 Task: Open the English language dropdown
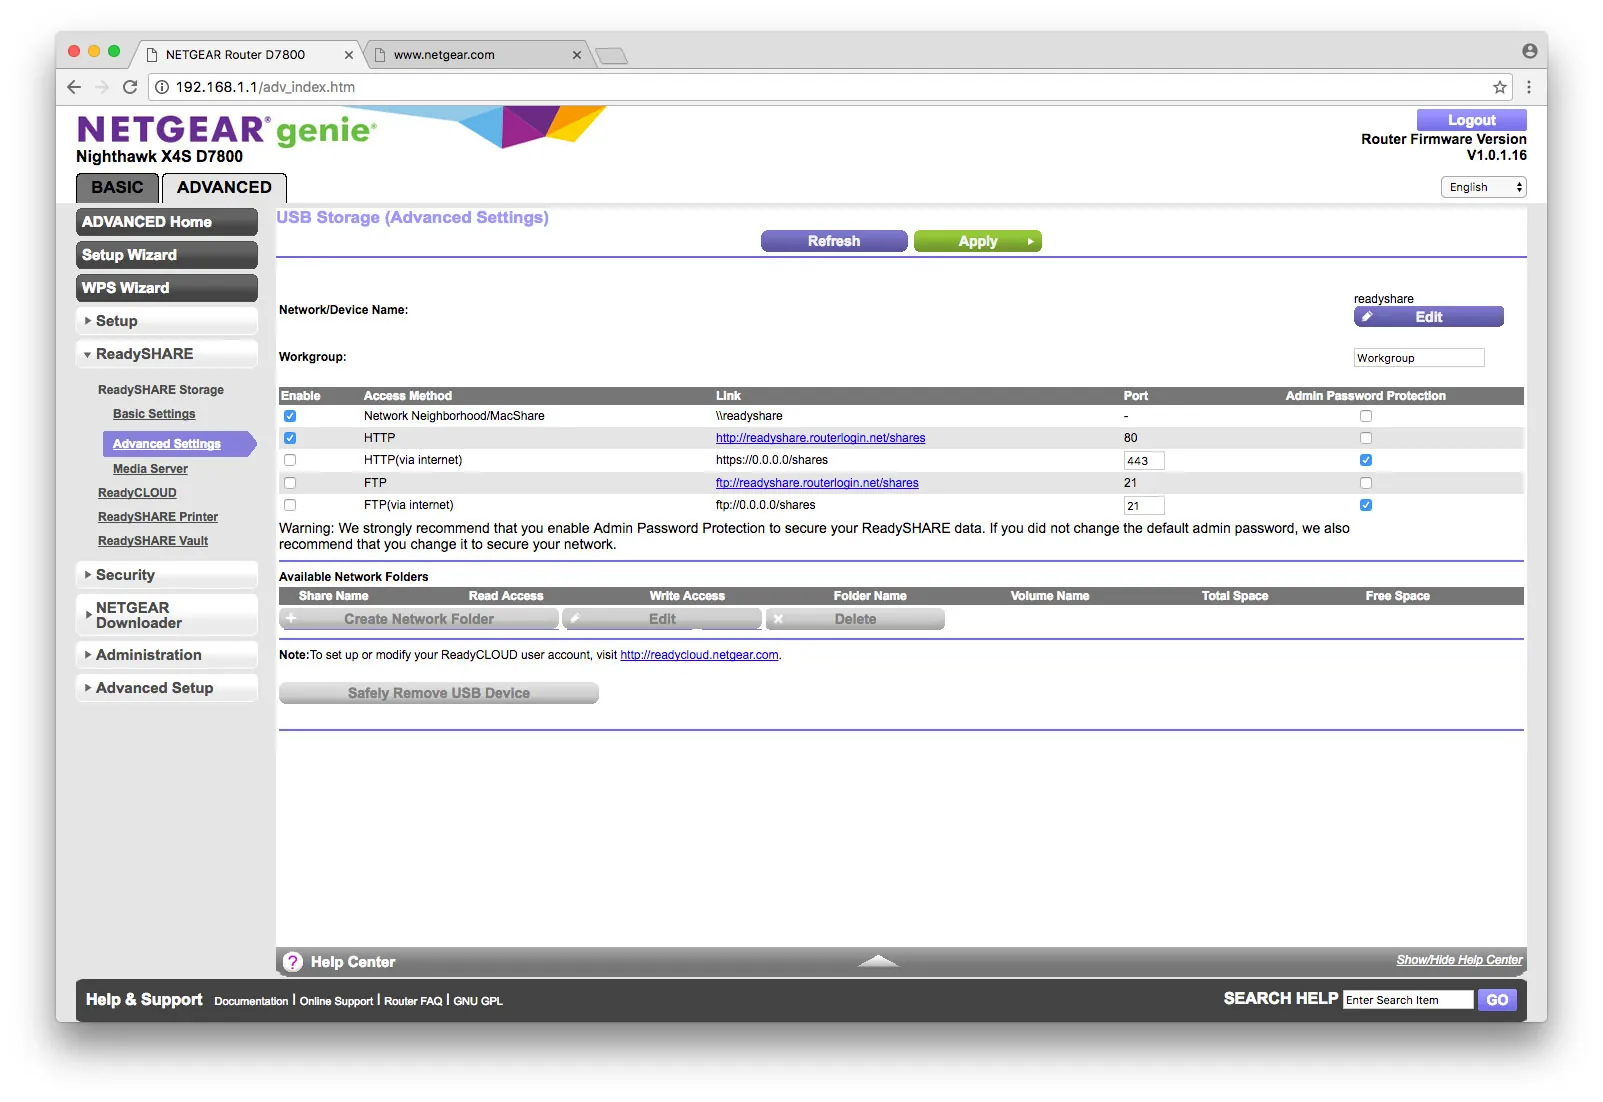(x=1484, y=187)
